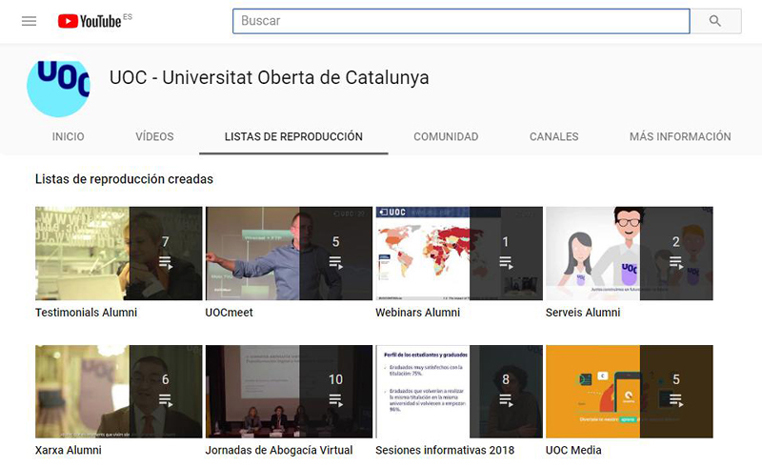Click the search magnifier button
762x468 pixels.
(x=715, y=21)
